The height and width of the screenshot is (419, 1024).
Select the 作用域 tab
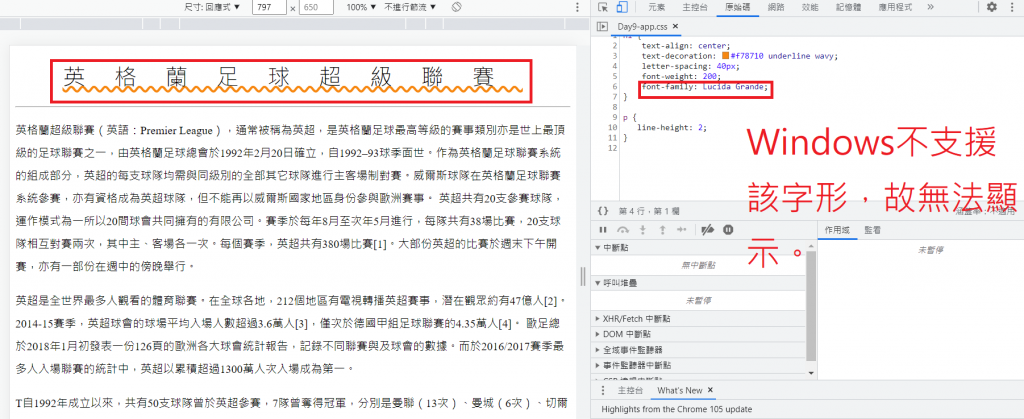coord(837,230)
